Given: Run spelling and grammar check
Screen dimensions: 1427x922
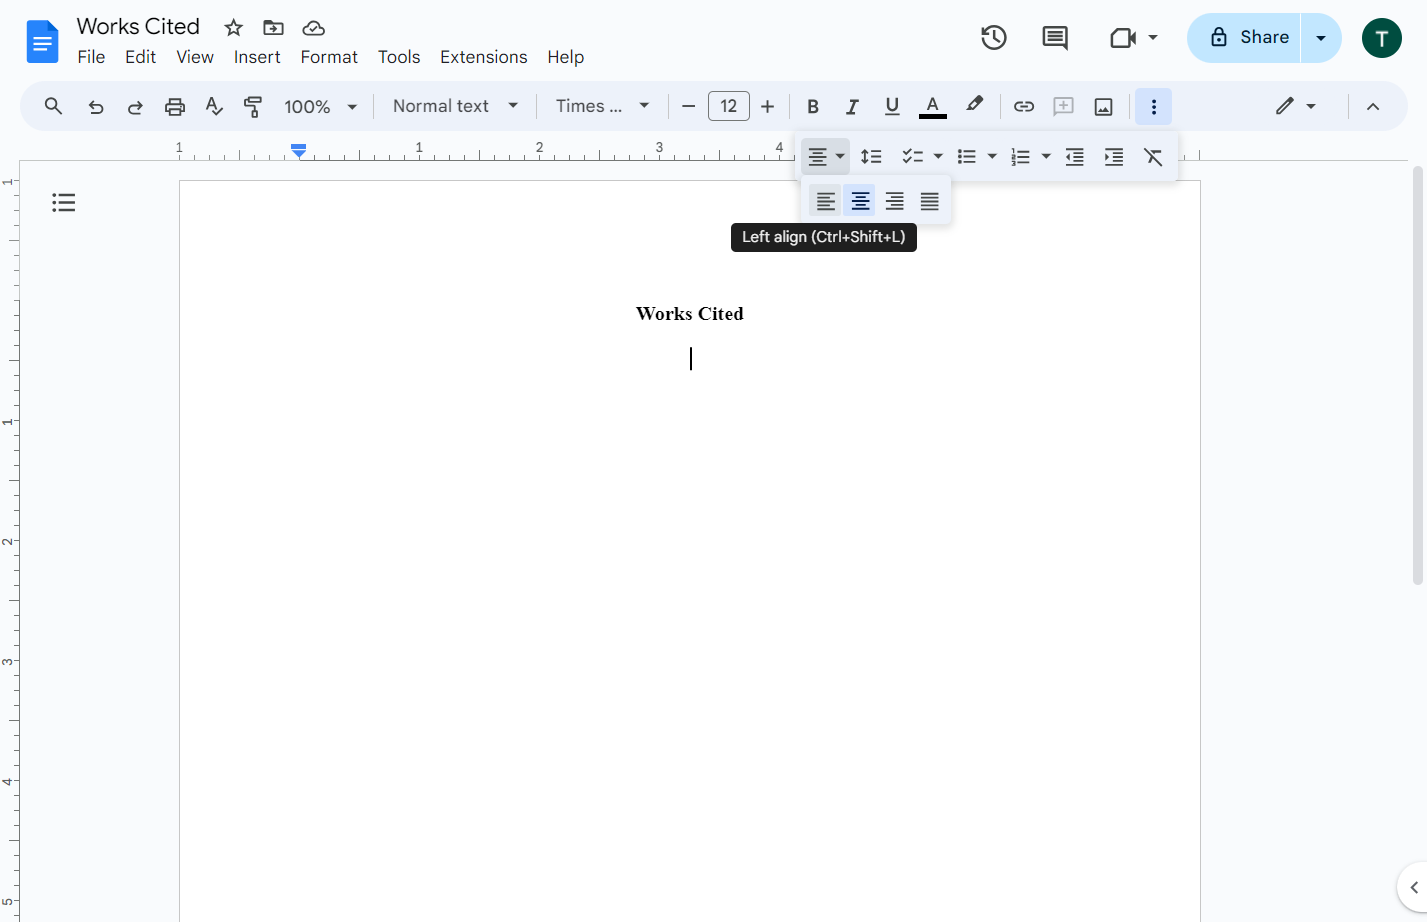Looking at the screenshot, I should pyautogui.click(x=214, y=107).
